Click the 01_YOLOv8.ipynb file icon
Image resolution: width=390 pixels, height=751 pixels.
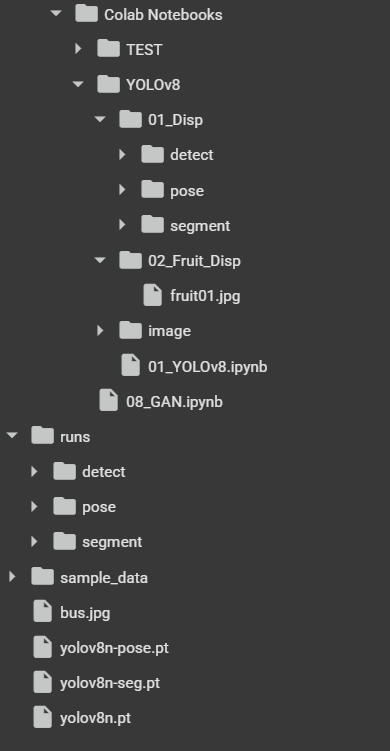[130, 366]
